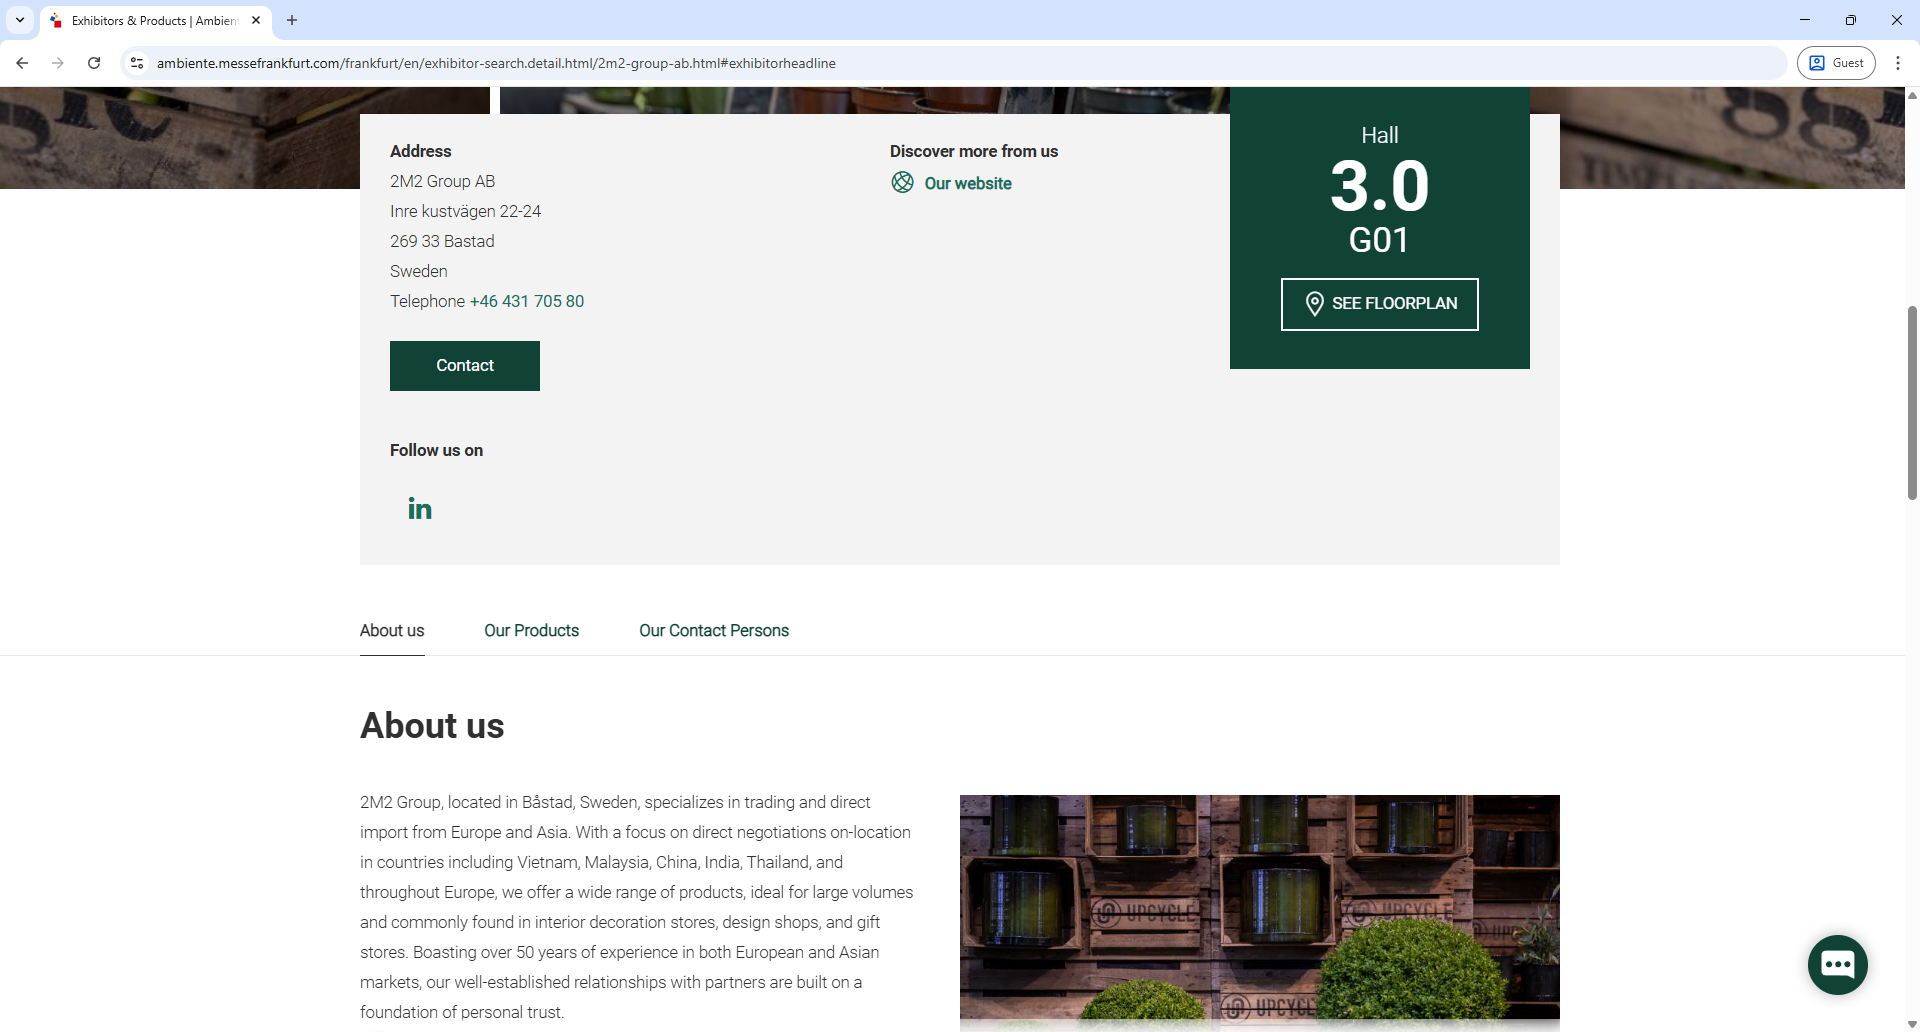Open a new browser tab

click(x=292, y=20)
